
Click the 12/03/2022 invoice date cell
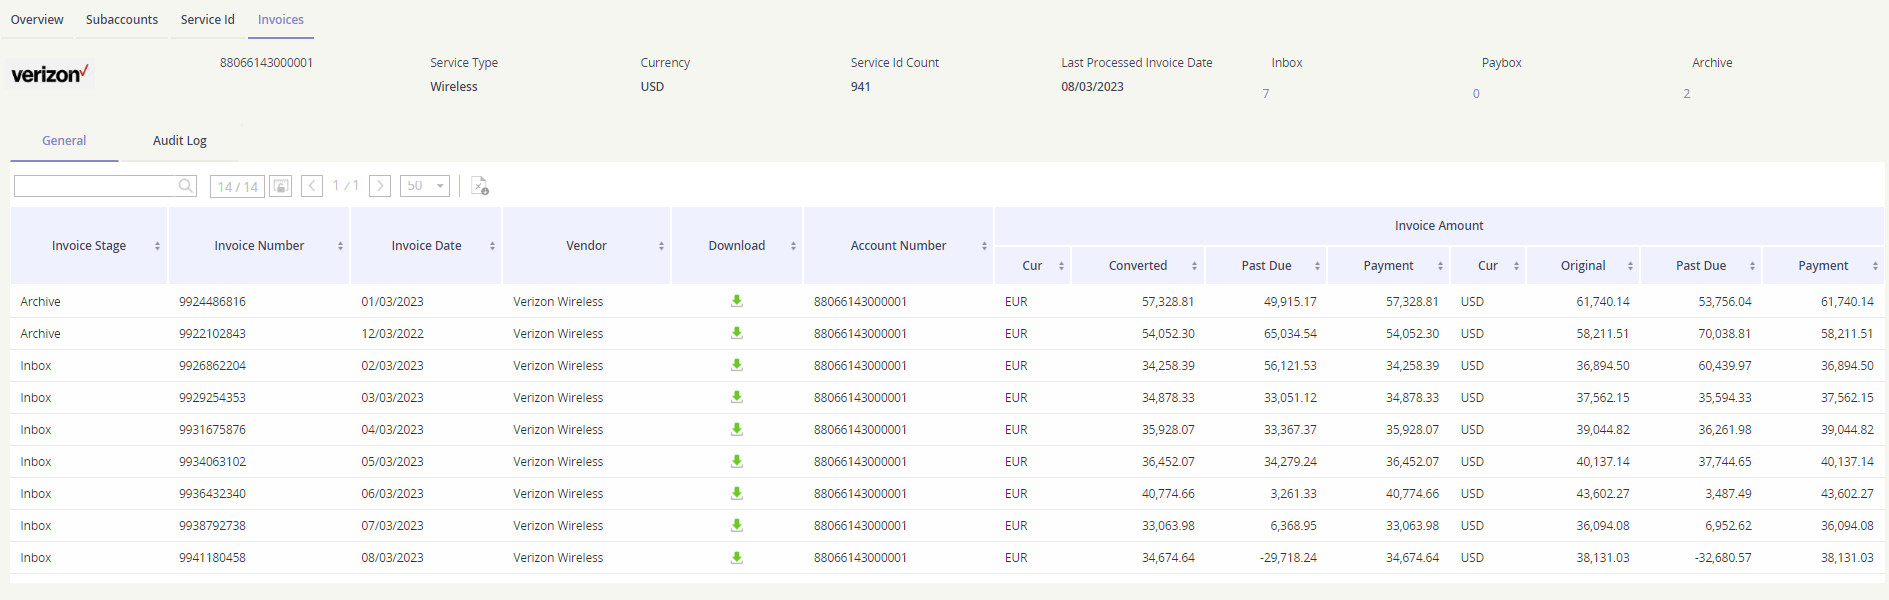(392, 334)
